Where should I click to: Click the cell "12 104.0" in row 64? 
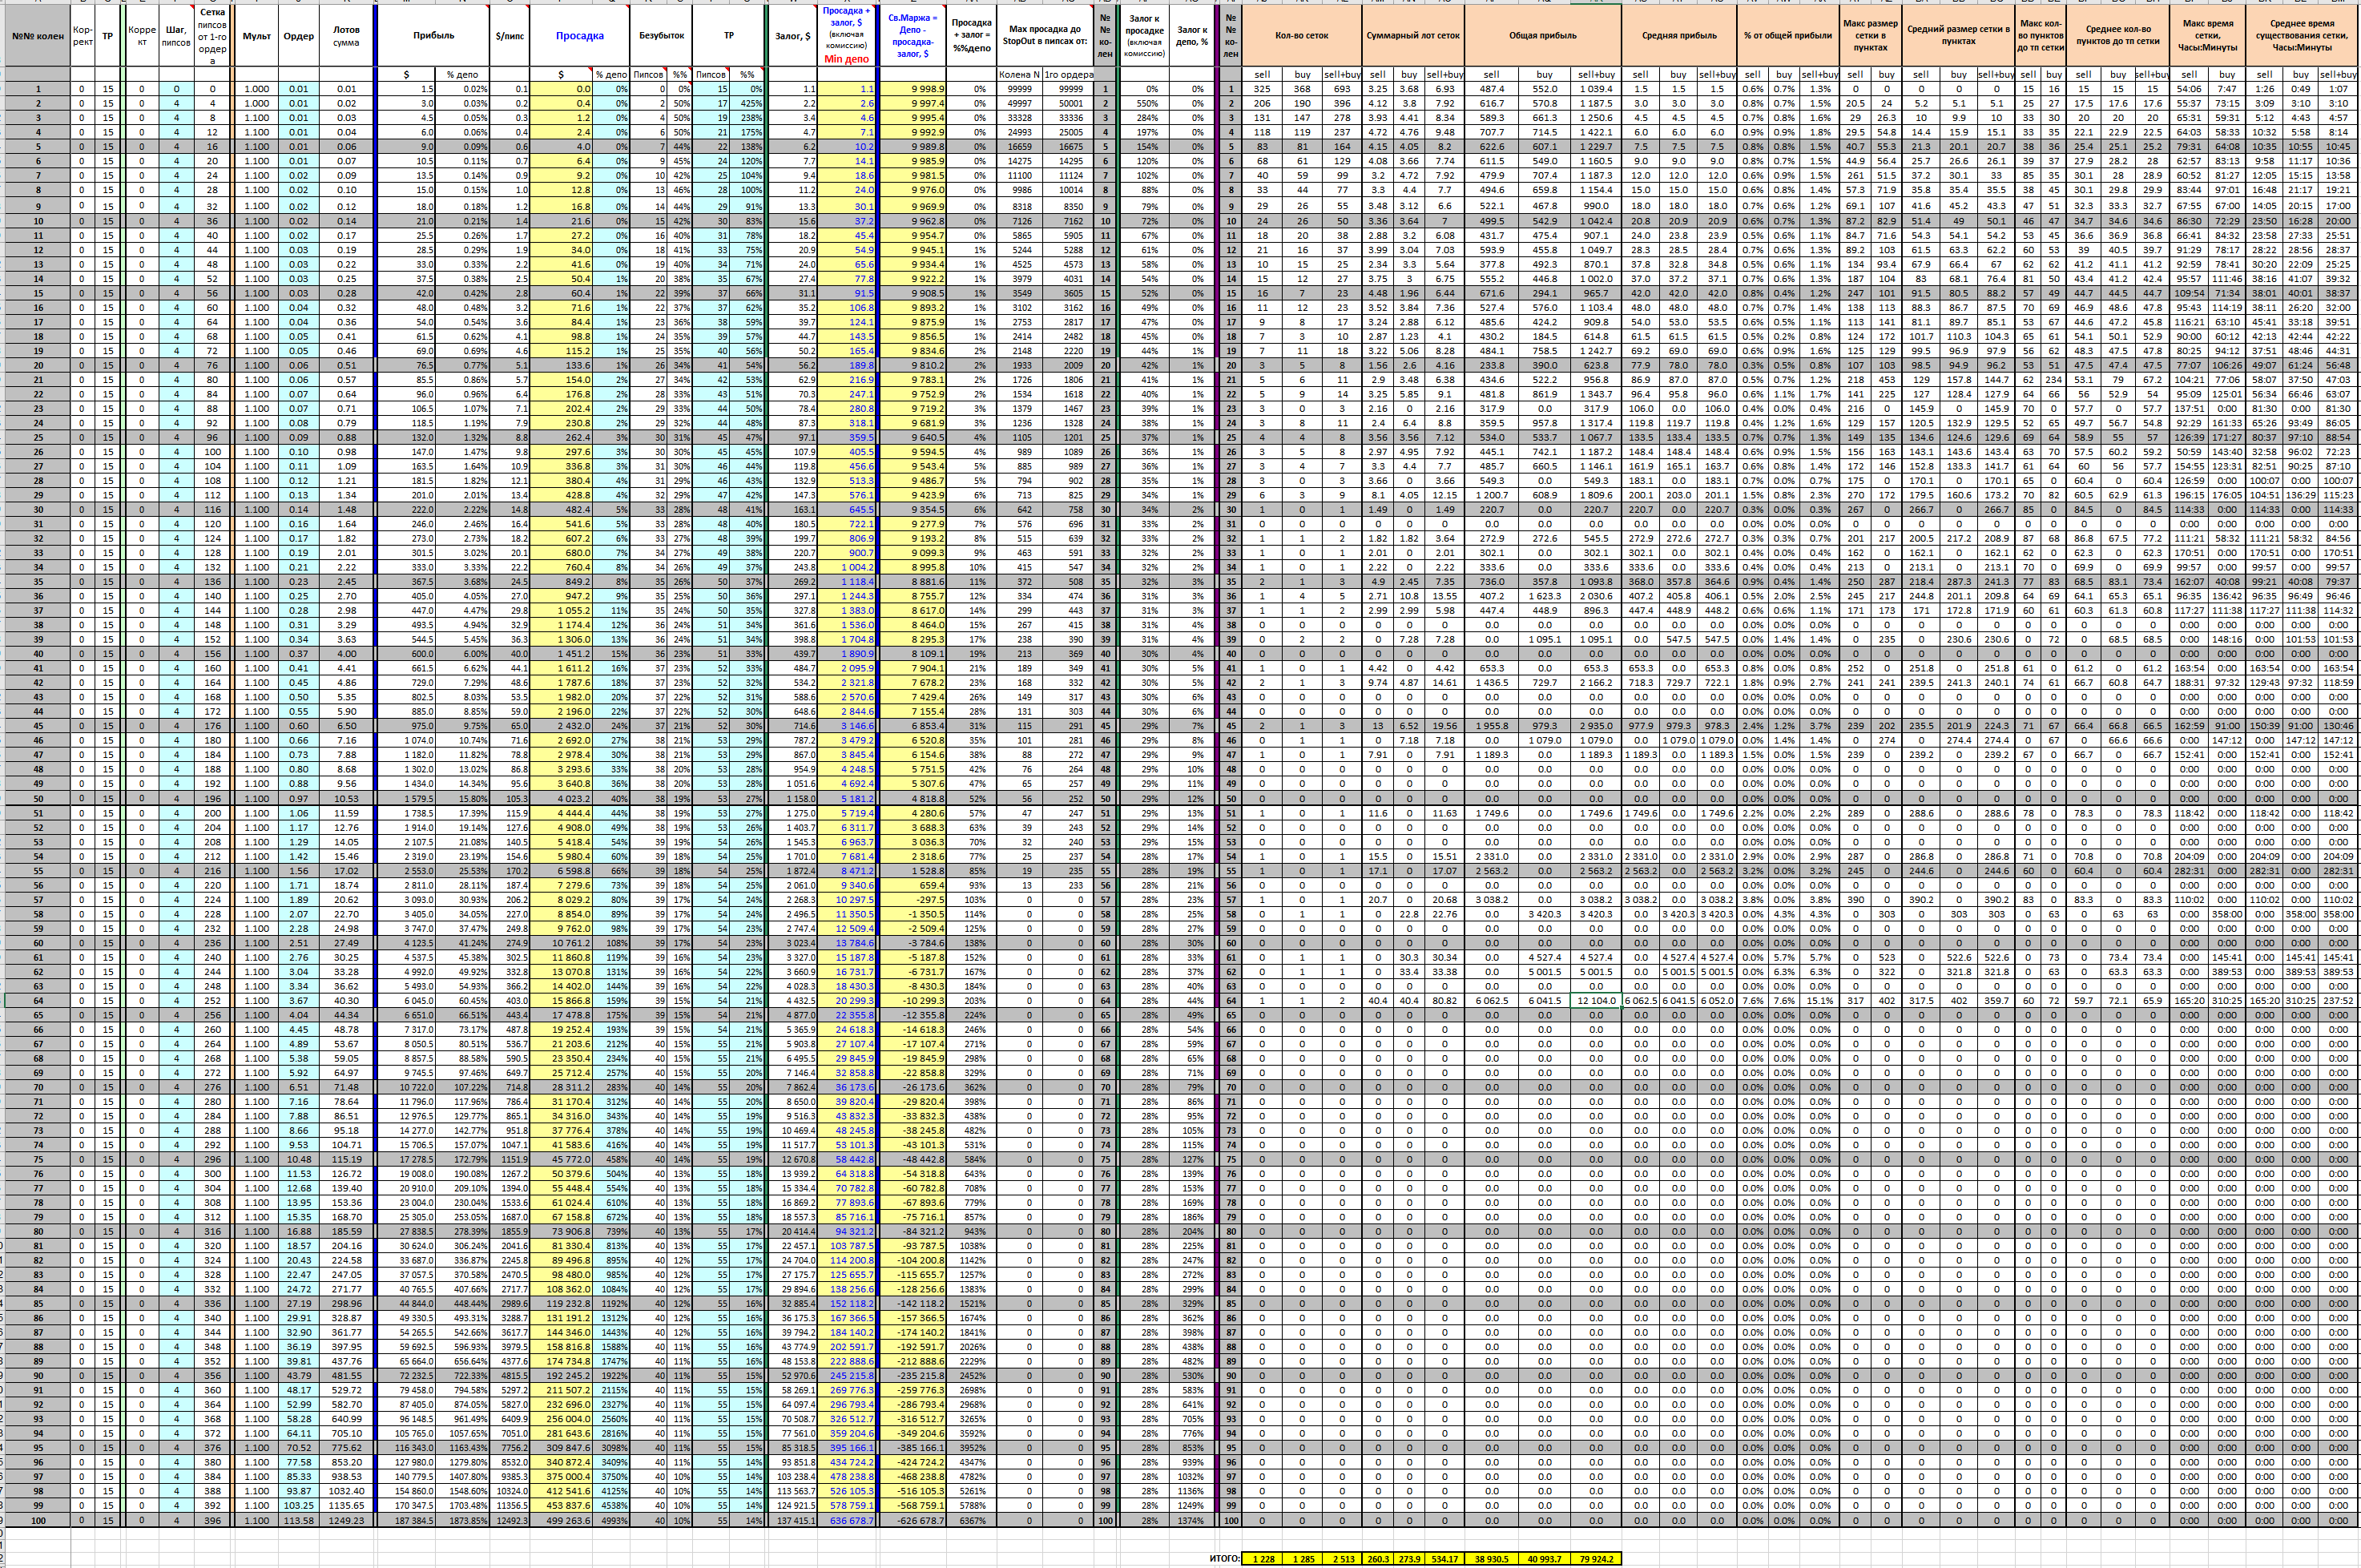[1596, 1000]
